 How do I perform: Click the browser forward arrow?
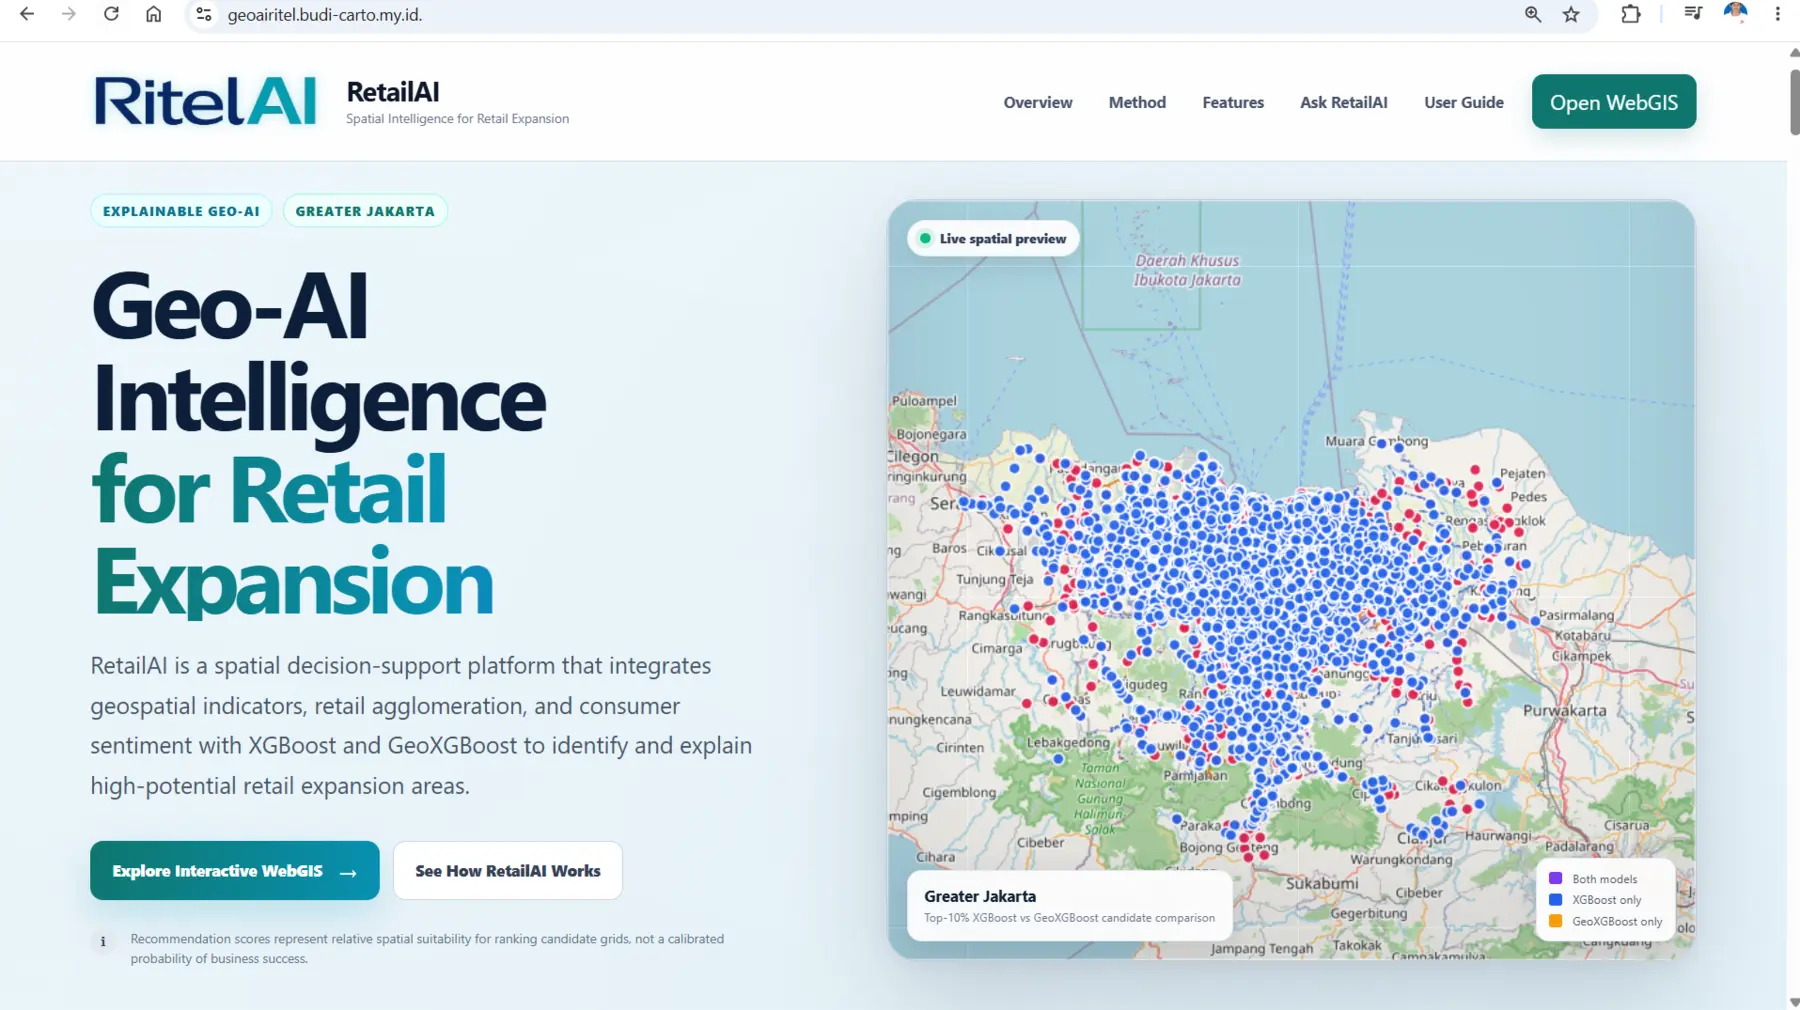click(68, 14)
